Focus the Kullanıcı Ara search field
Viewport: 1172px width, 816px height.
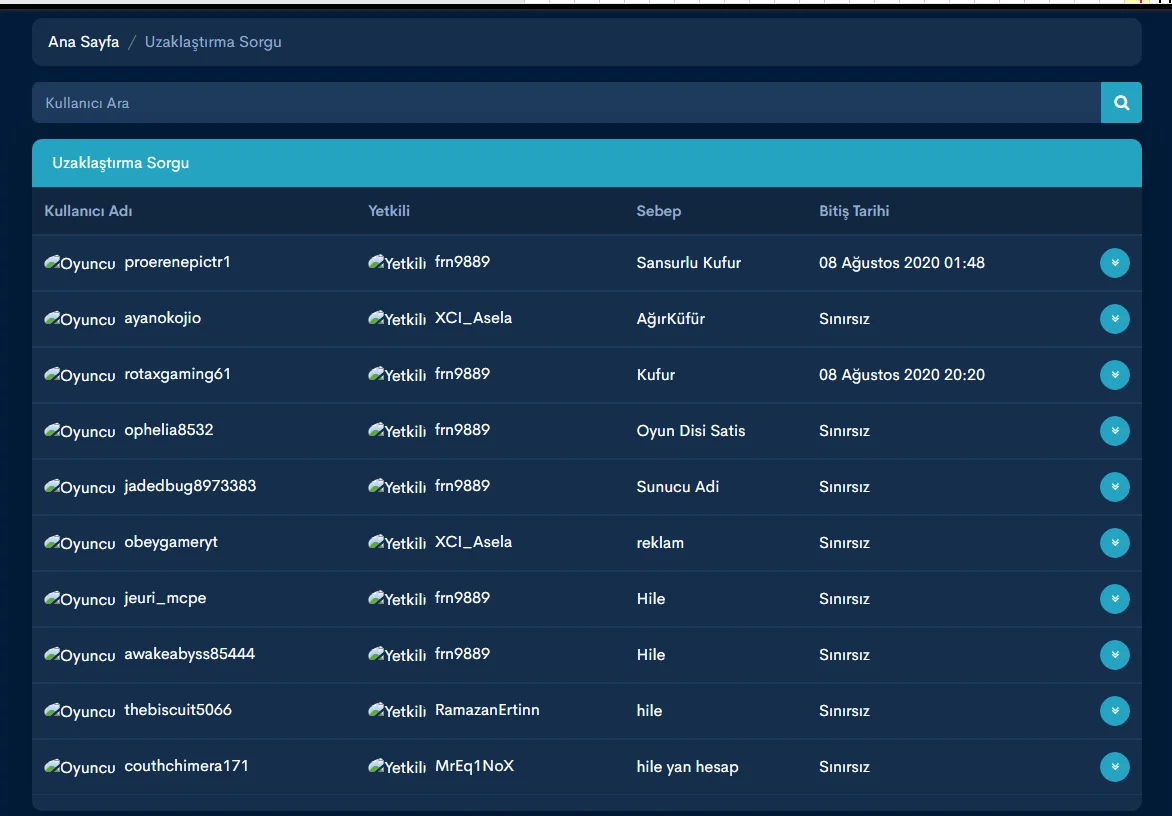coord(566,102)
